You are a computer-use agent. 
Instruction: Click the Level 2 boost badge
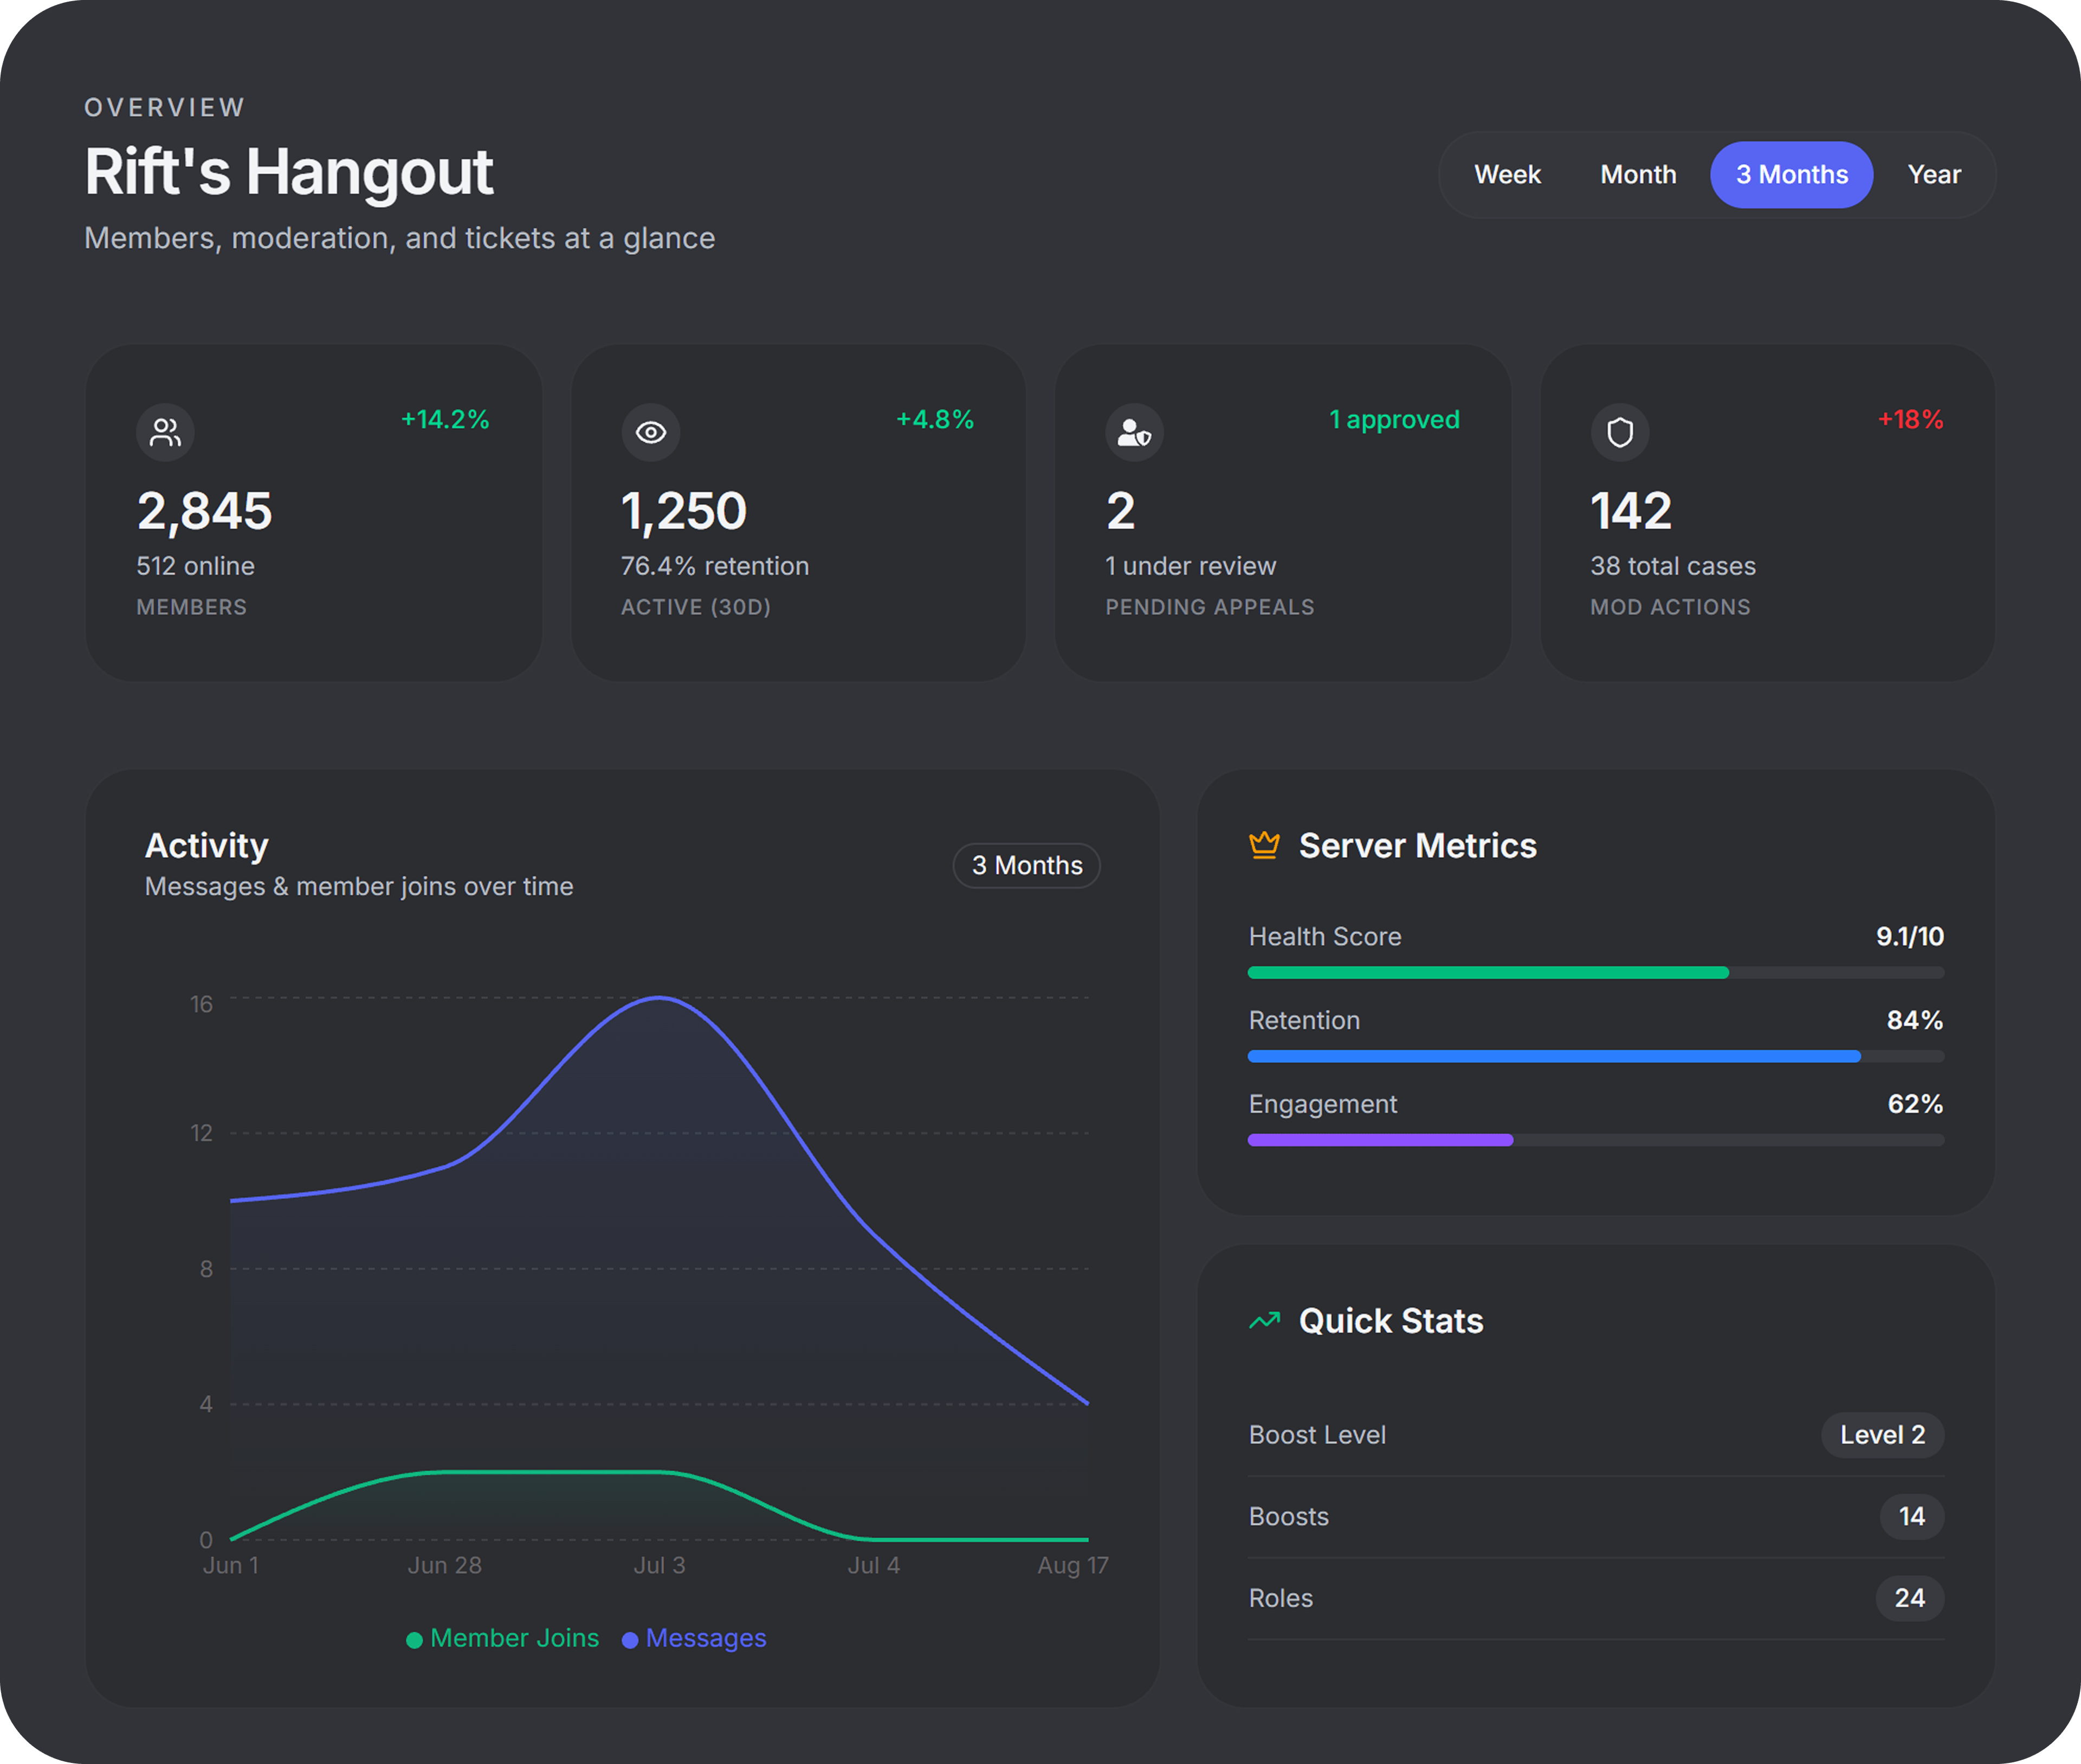pyautogui.click(x=1882, y=1435)
